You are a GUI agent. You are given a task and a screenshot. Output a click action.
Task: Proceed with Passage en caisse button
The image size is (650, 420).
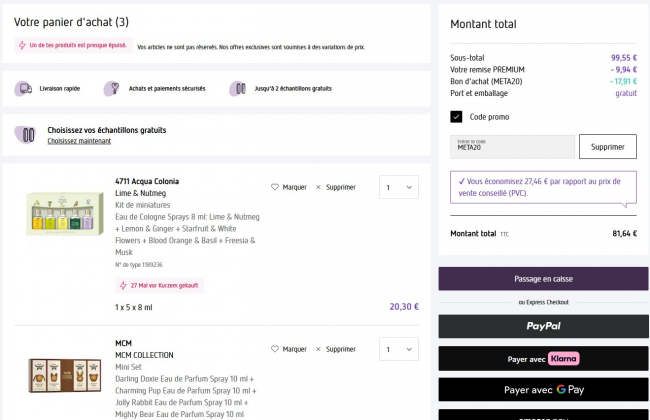543,279
